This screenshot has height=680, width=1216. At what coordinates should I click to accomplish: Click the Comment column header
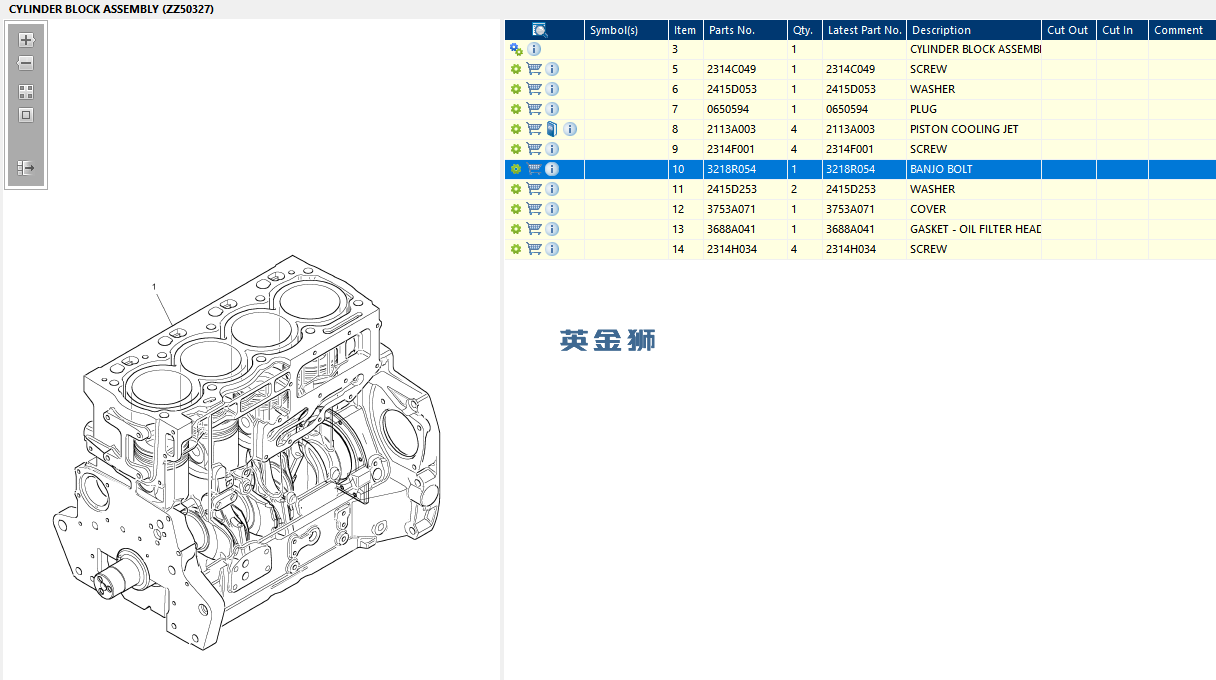(x=1182, y=30)
